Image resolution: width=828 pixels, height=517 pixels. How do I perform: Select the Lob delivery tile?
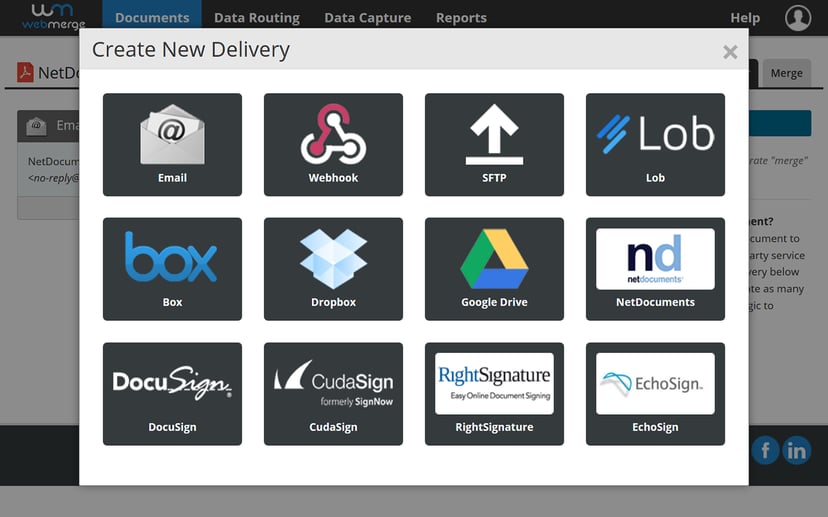(x=655, y=145)
